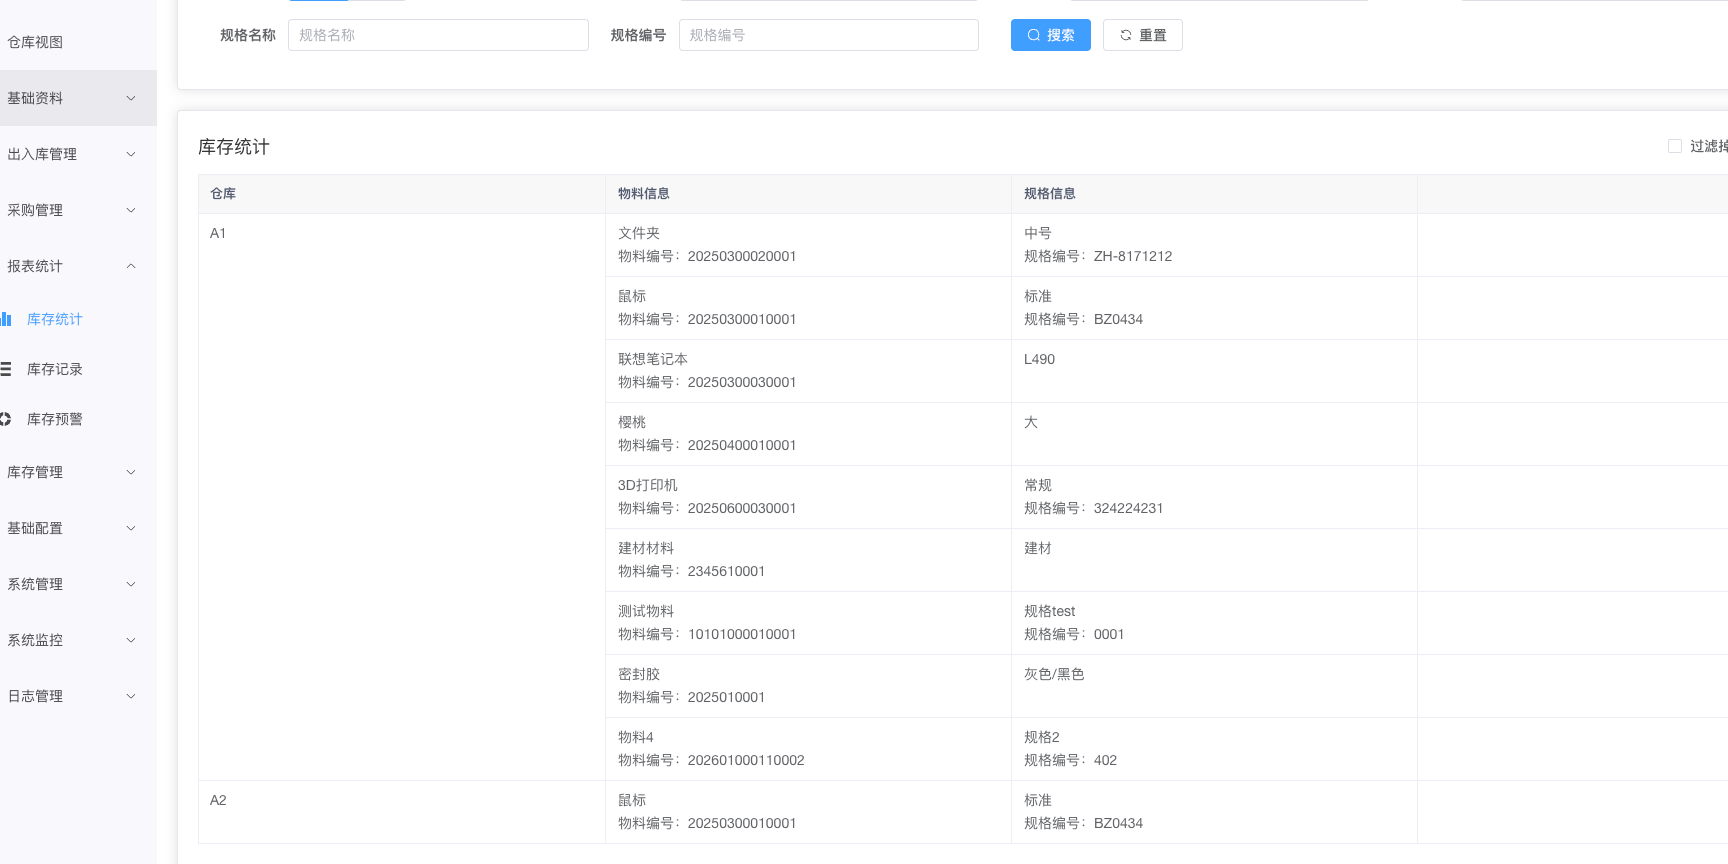Screen dimensions: 1728x864
Task: Open the 库存记录 menu item
Action: tap(78, 369)
